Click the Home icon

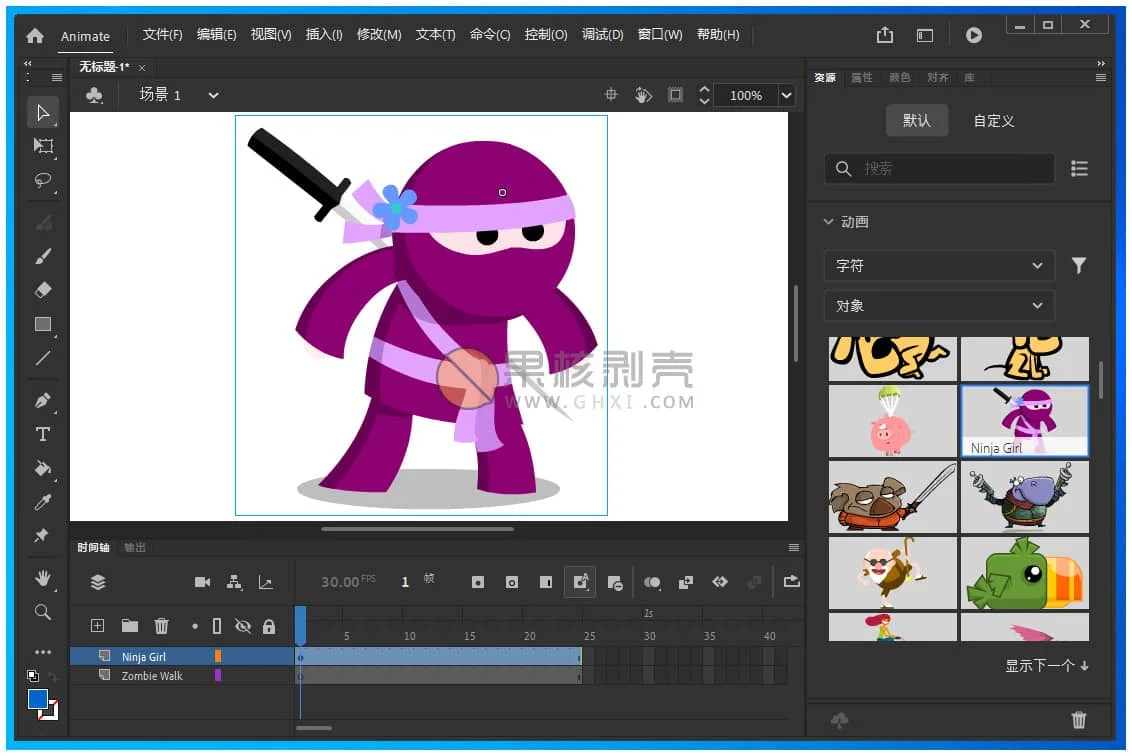(x=35, y=35)
